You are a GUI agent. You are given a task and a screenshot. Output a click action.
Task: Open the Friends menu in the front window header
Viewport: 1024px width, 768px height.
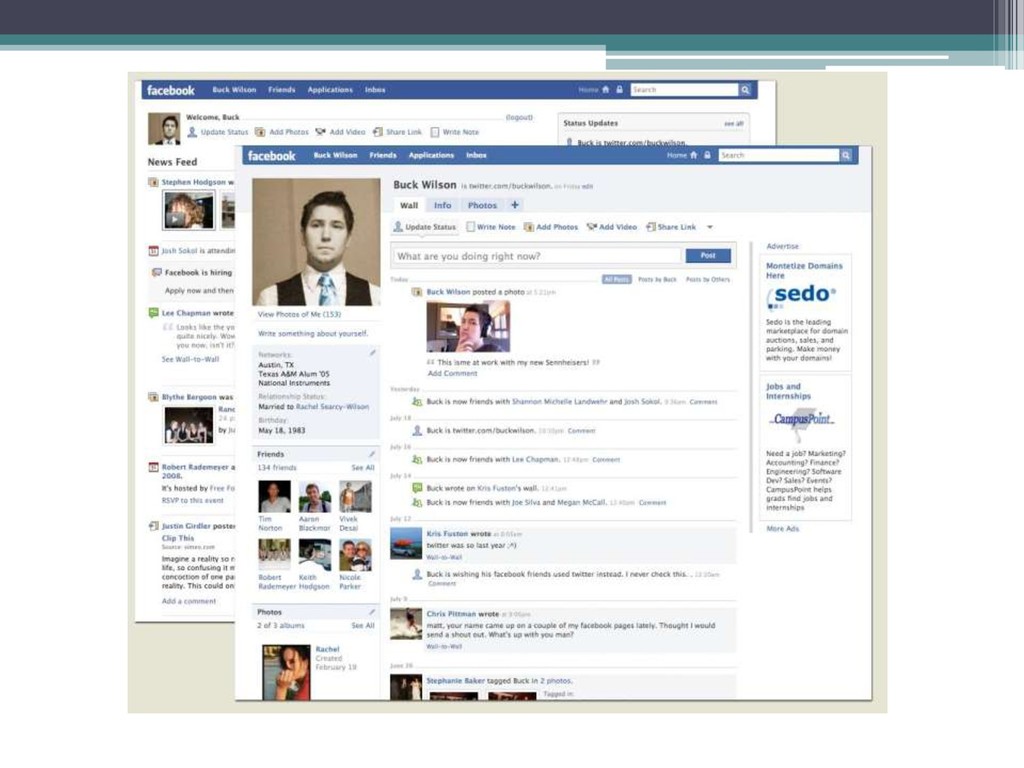click(x=383, y=155)
